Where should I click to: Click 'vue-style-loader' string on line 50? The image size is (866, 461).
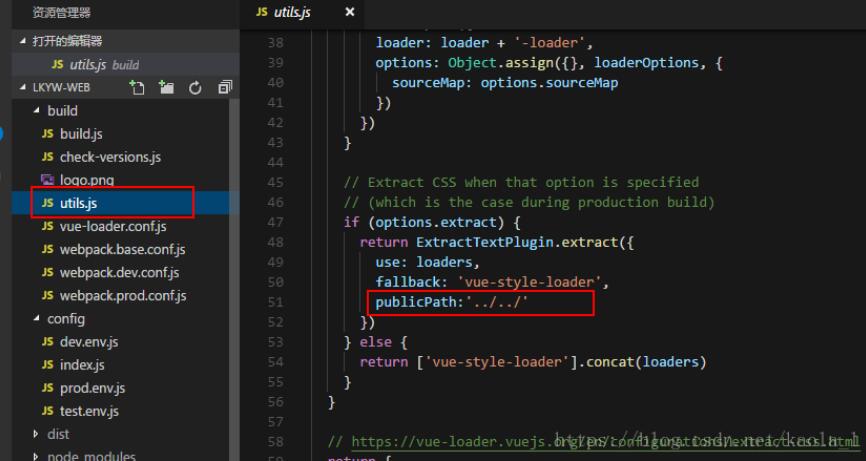tap(529, 282)
